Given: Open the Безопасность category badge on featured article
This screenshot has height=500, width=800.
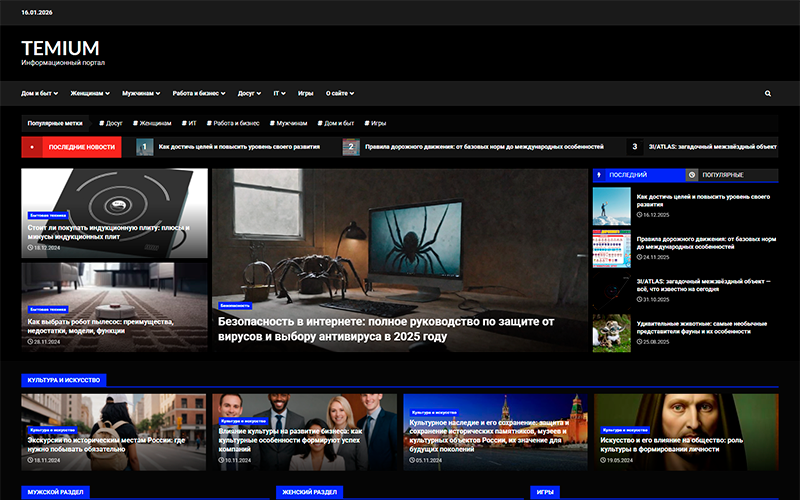Looking at the screenshot, I should coord(235,305).
